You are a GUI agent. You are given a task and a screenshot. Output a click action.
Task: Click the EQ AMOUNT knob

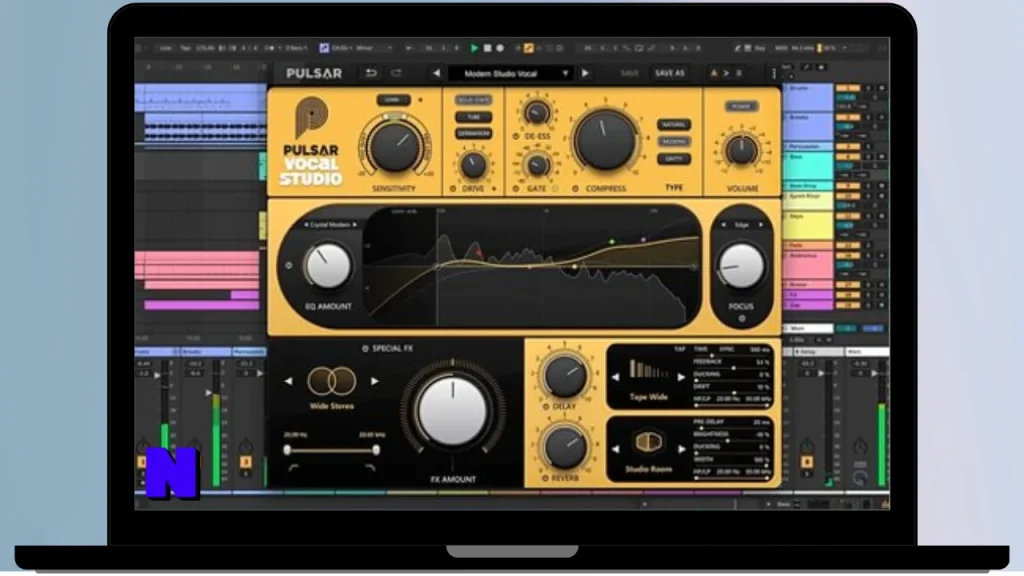(328, 266)
